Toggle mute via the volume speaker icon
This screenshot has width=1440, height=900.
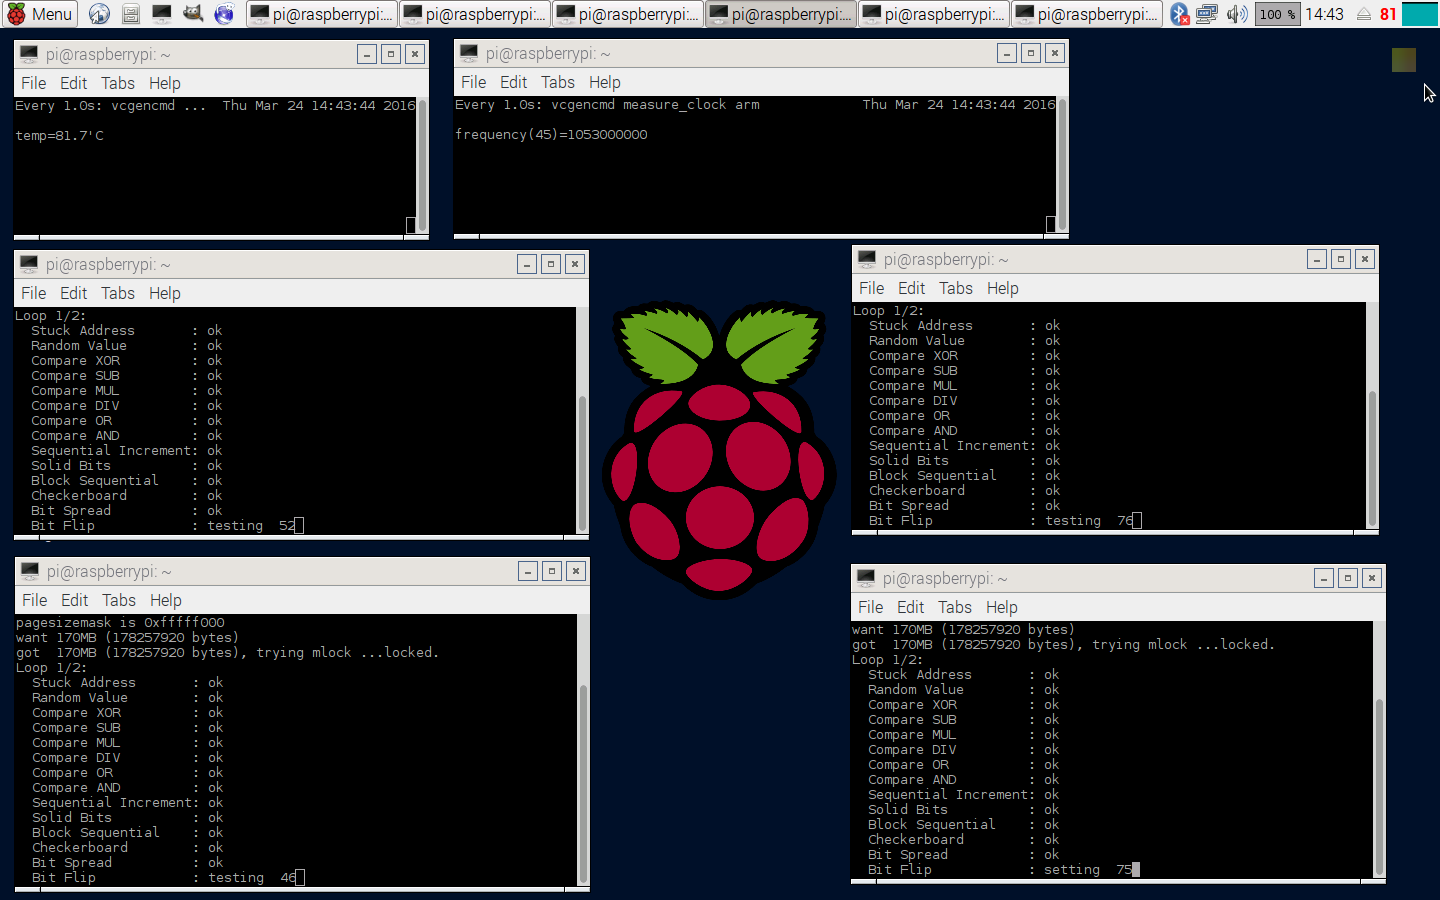(1237, 14)
